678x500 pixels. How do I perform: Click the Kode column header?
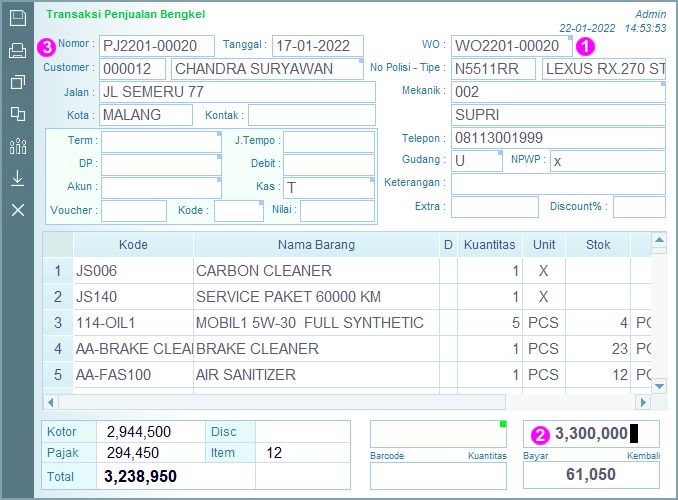click(x=133, y=244)
